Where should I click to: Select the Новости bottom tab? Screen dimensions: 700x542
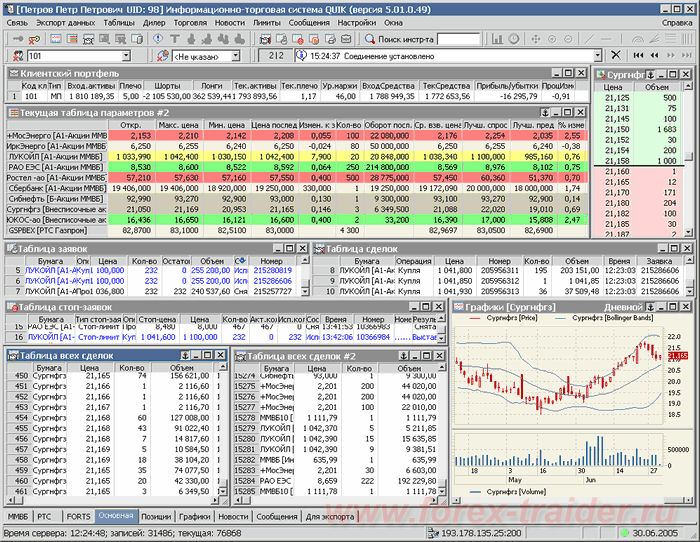232,516
